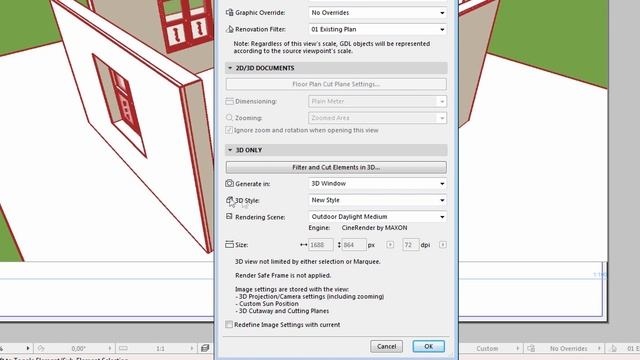Click the Dimensioning label icon
640x360 pixels.
[229, 101]
